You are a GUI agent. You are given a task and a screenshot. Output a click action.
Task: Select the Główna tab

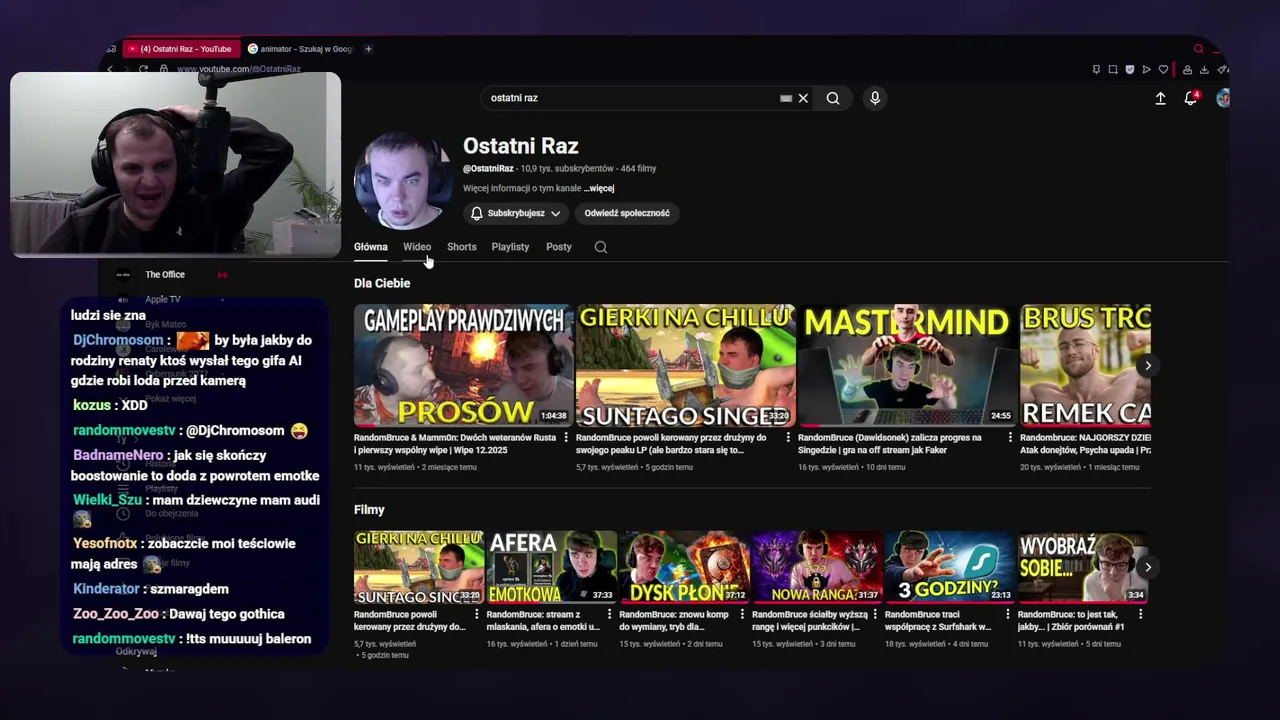click(x=370, y=247)
